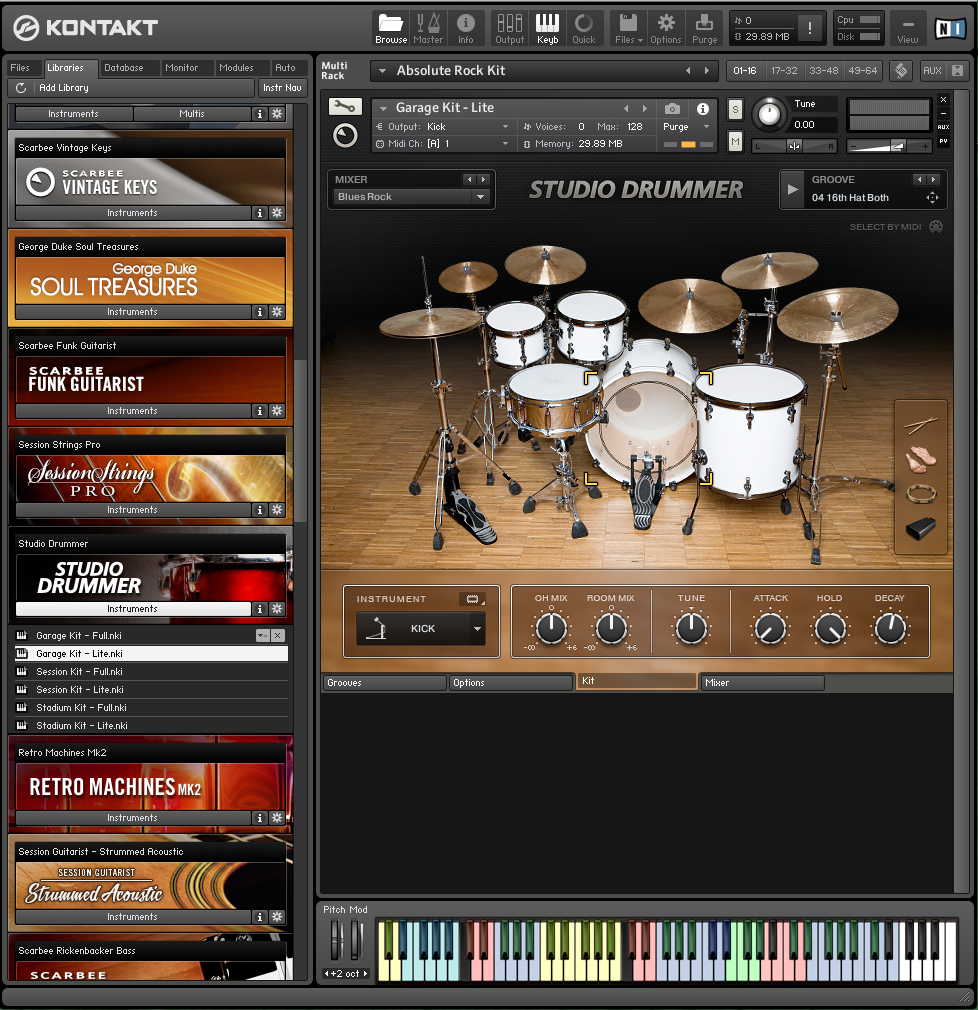Image resolution: width=978 pixels, height=1010 pixels.
Task: Open the View menu
Action: click(907, 29)
